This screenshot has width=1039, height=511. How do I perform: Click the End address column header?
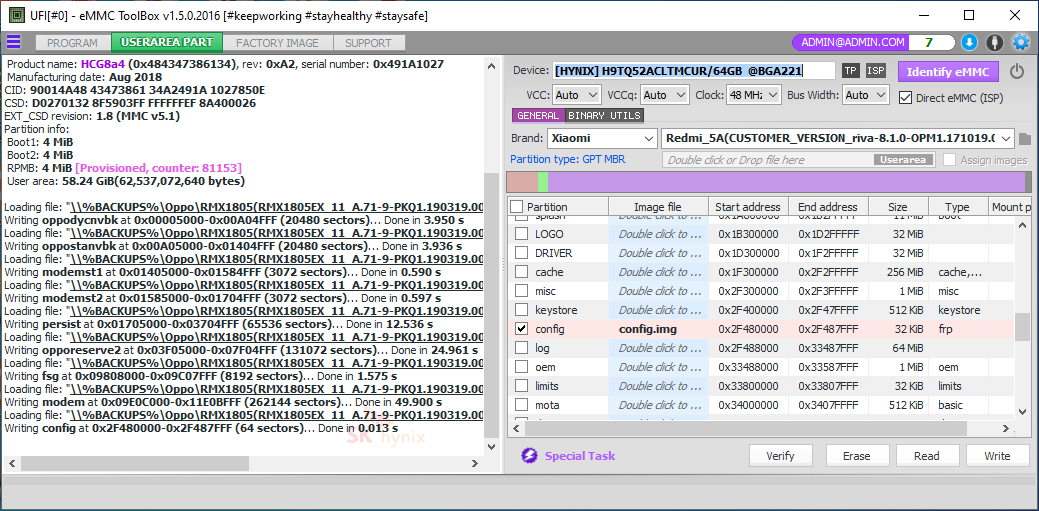click(x=828, y=207)
